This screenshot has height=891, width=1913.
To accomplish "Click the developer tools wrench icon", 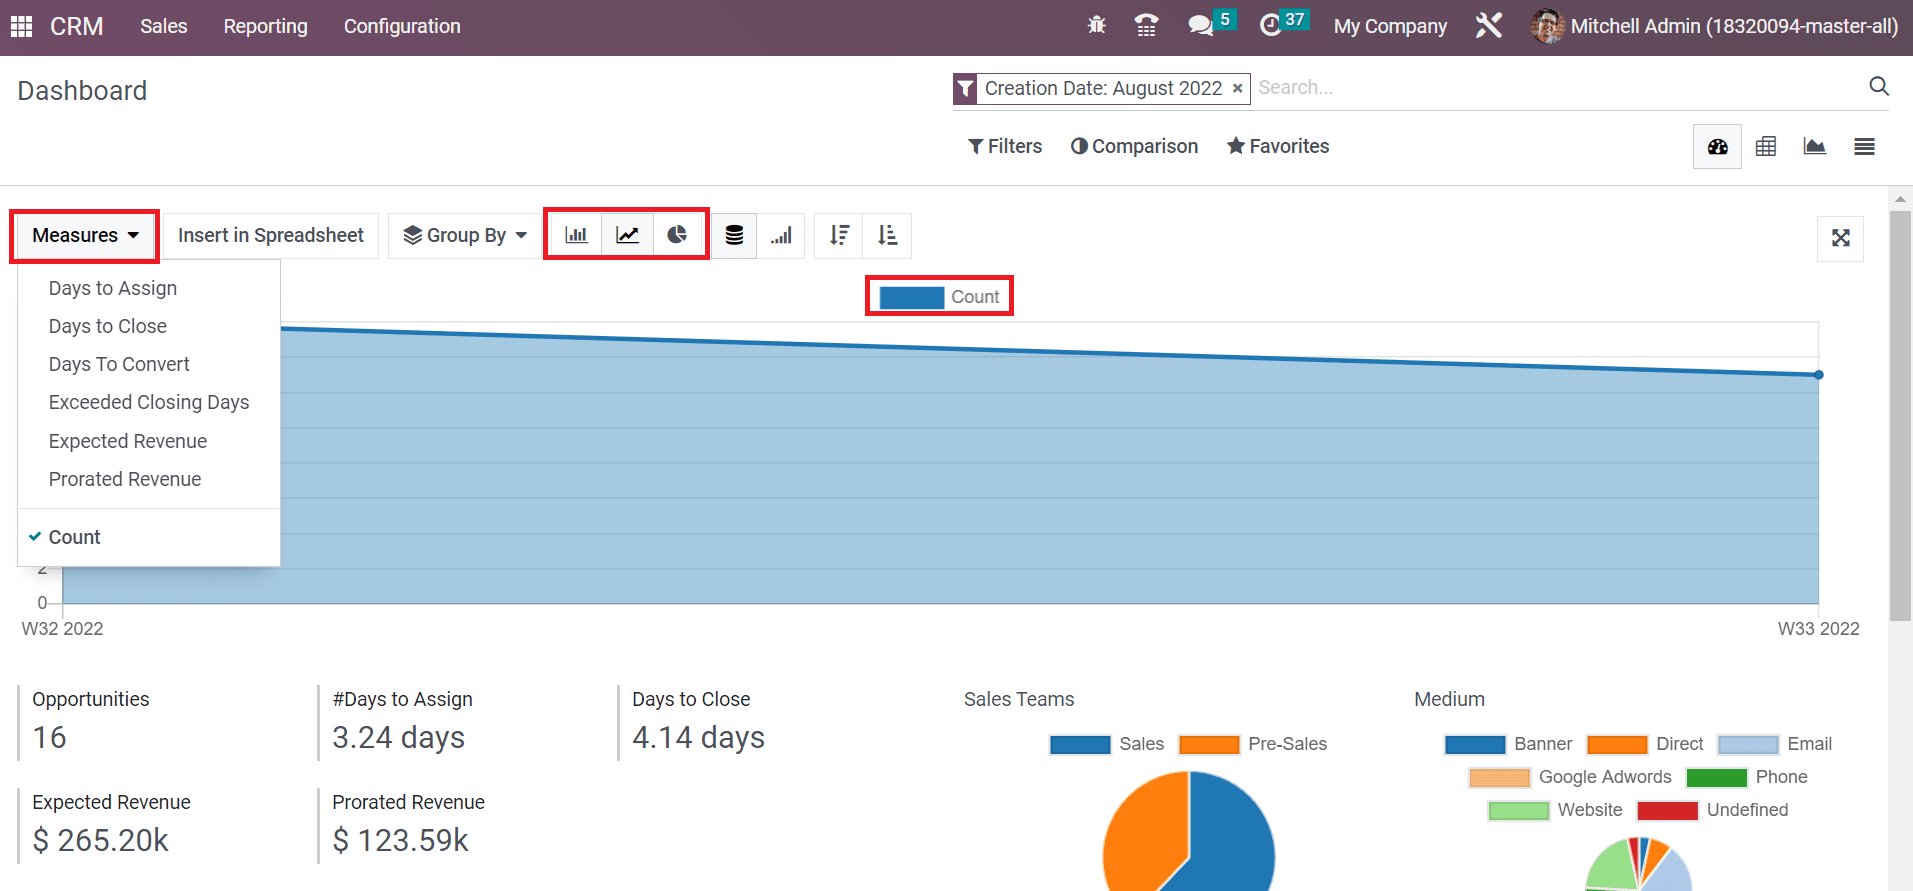I will pyautogui.click(x=1489, y=26).
